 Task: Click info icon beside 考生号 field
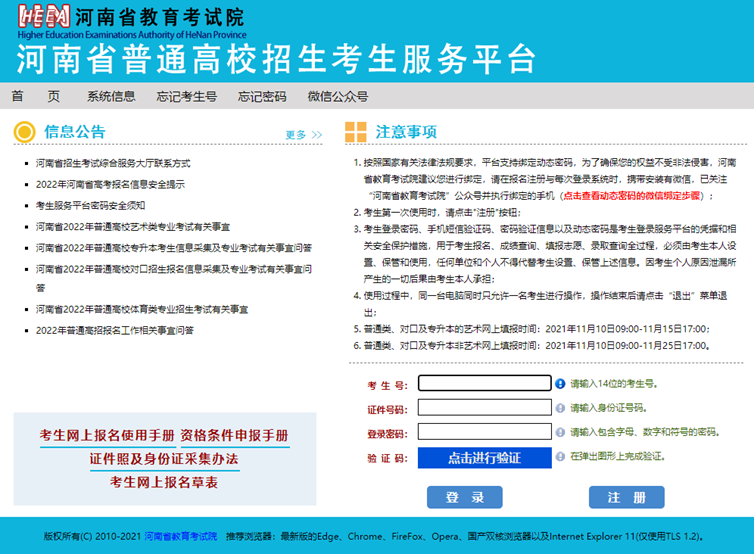[560, 383]
